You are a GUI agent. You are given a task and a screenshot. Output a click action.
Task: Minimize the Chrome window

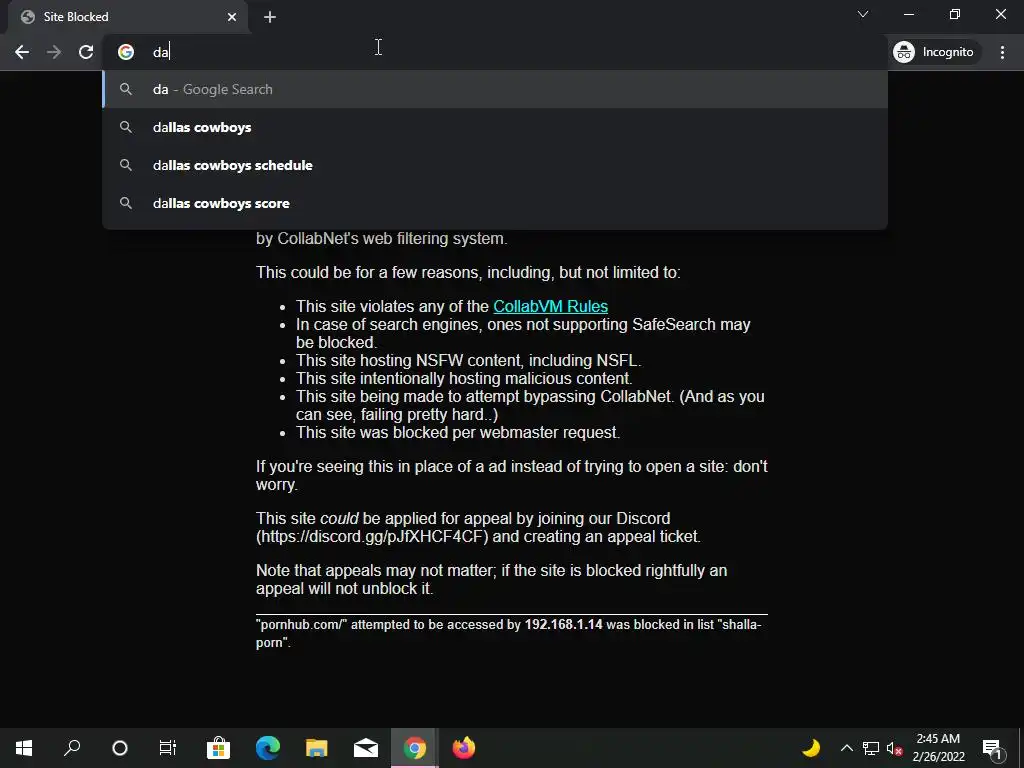pyautogui.click(x=909, y=14)
